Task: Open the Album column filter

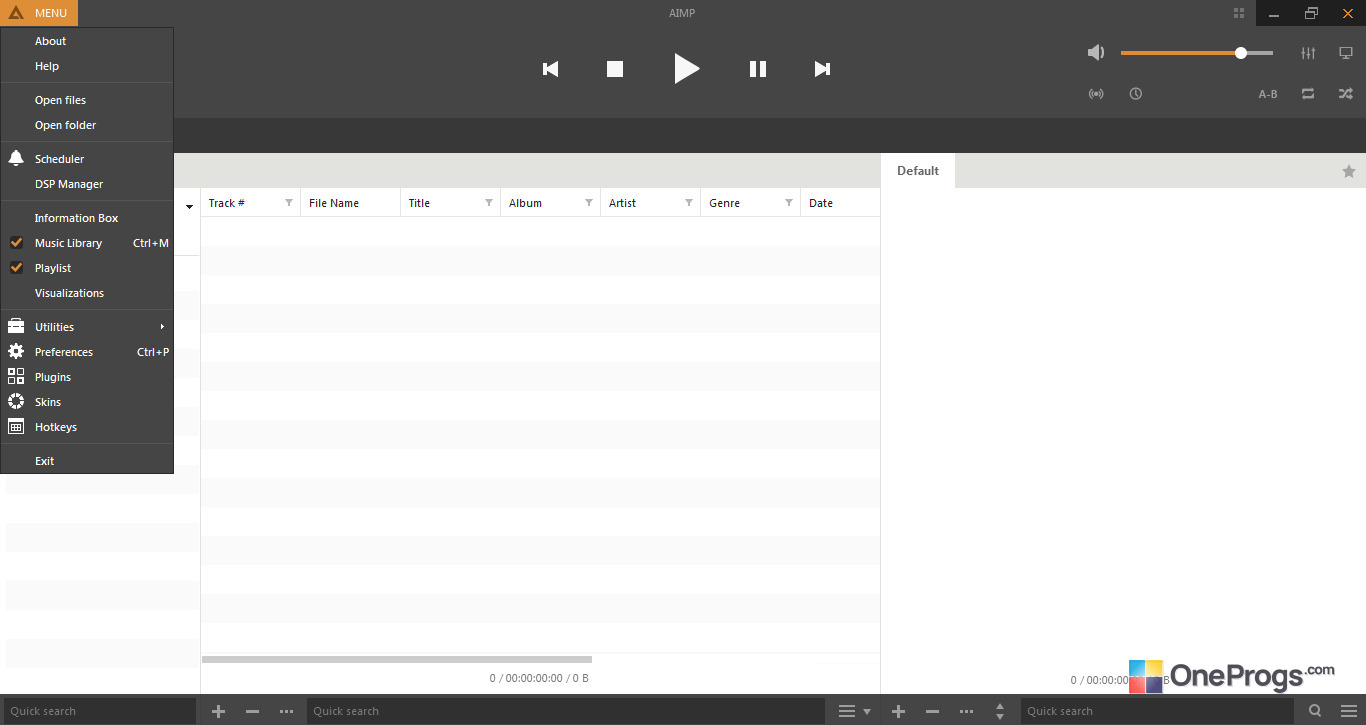Action: [x=589, y=203]
